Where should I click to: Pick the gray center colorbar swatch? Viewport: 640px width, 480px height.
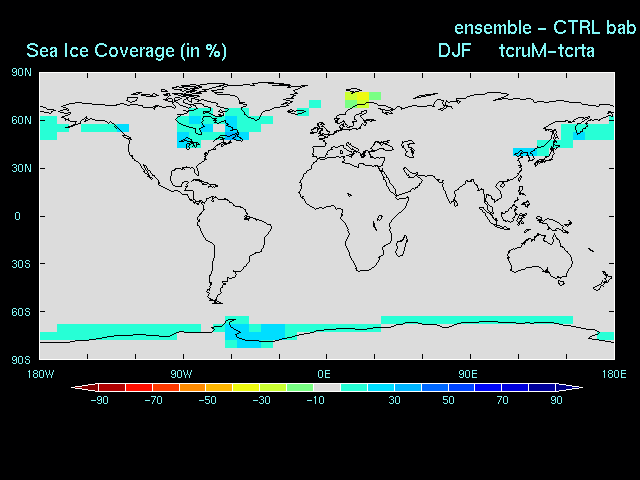tap(327, 387)
